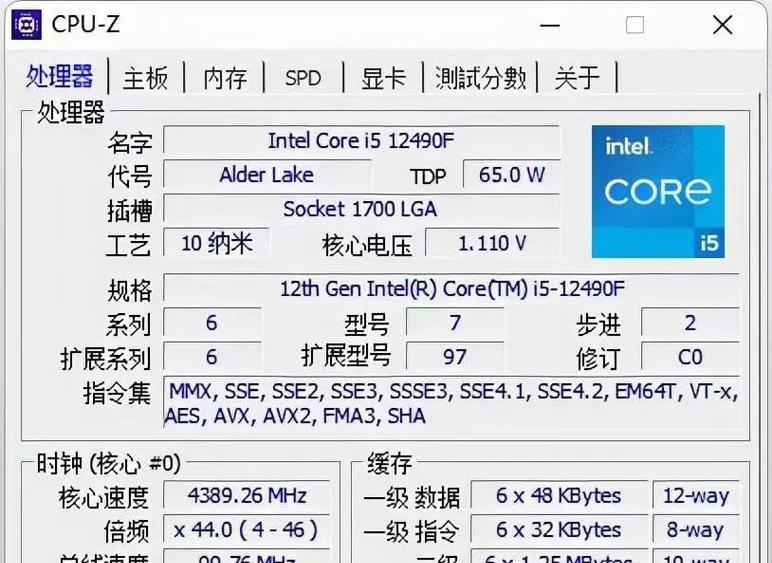
Task: Click the 指令集 label
Action: 117,393
